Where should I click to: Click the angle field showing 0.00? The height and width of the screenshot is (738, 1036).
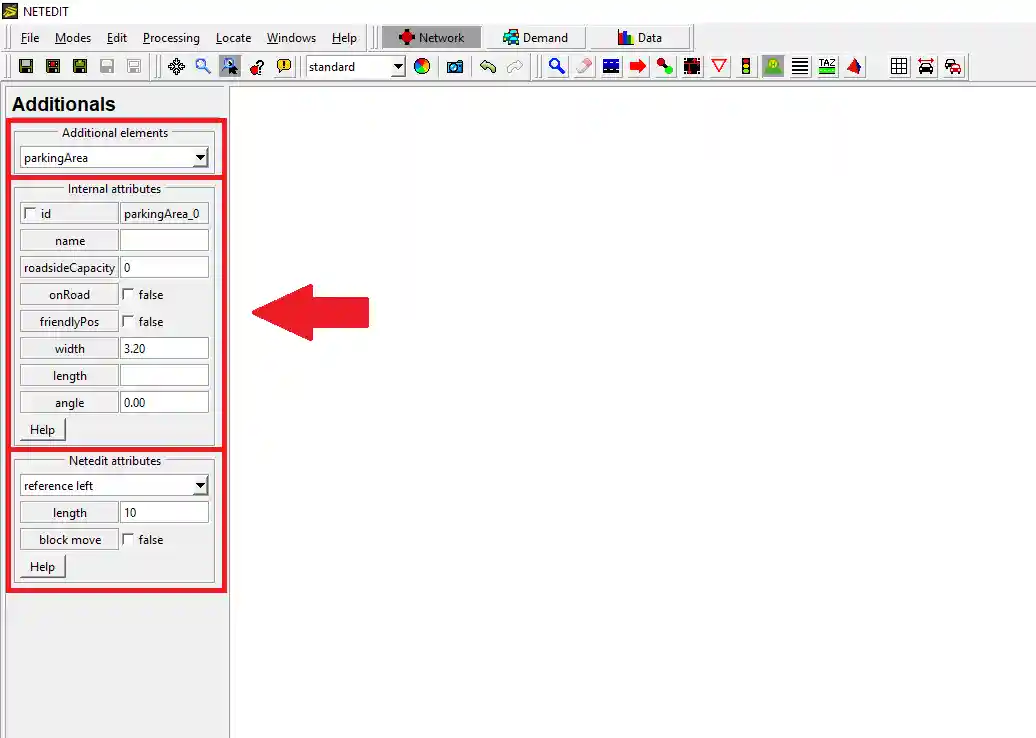click(x=164, y=402)
